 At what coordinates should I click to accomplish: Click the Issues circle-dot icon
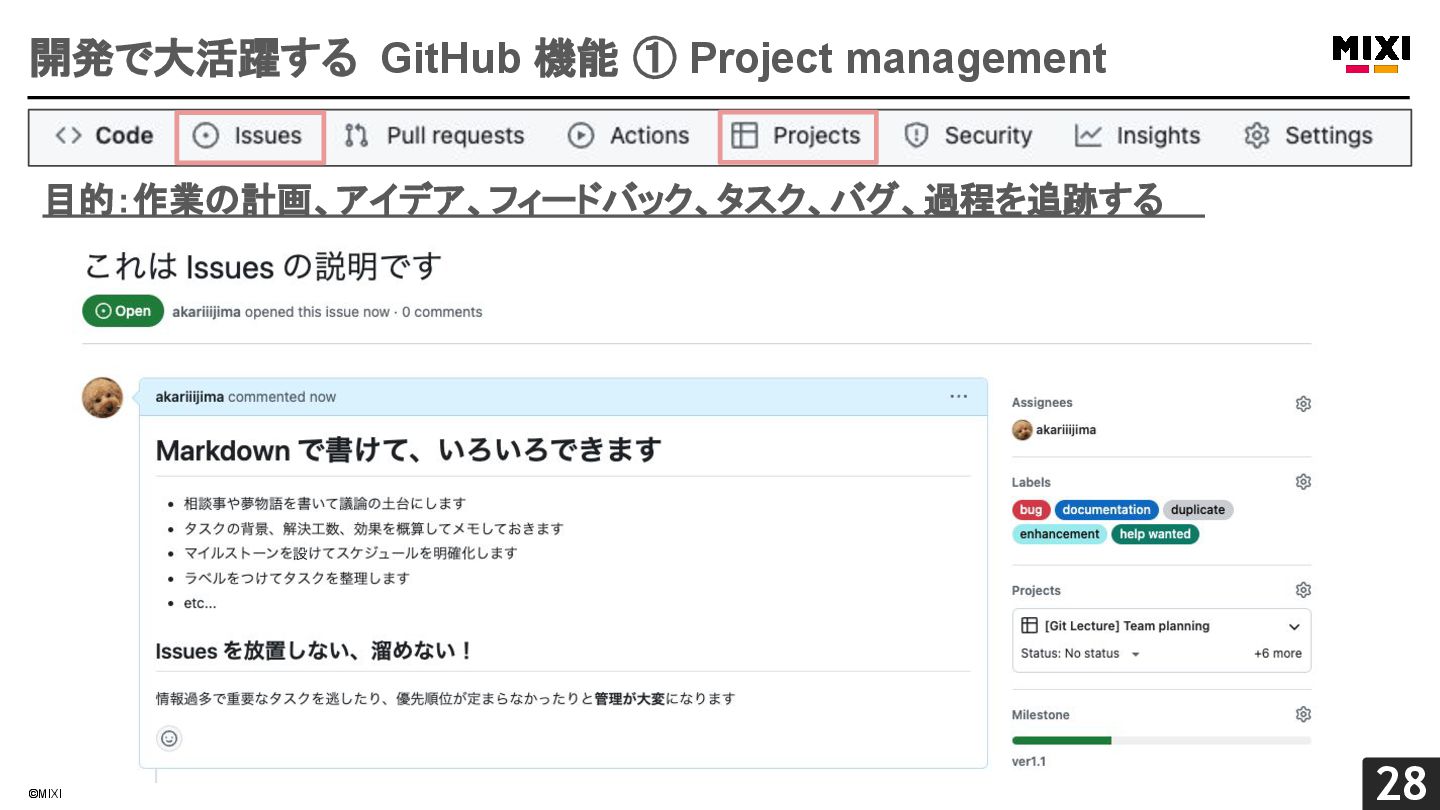[x=206, y=136]
